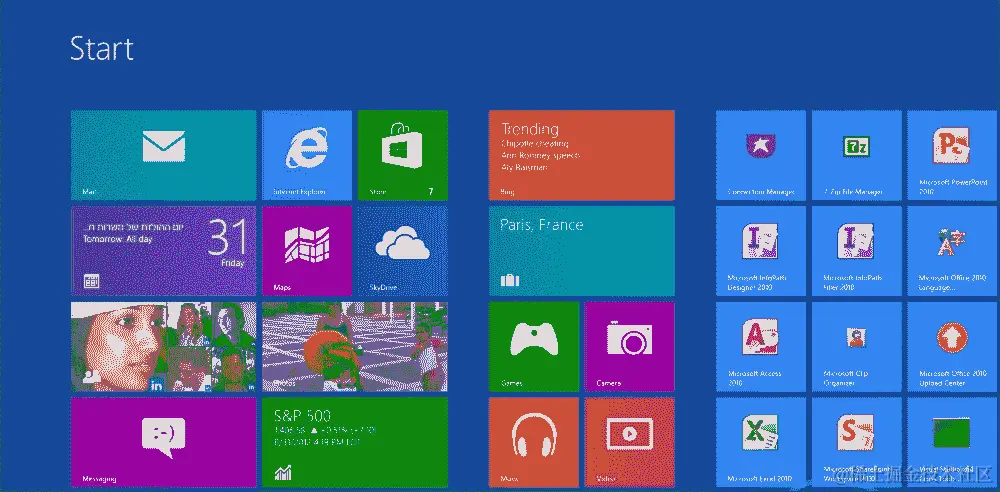Open the purple star shield app tile
Screen dimensions: 1000x492
pyautogui.click(x=761, y=155)
